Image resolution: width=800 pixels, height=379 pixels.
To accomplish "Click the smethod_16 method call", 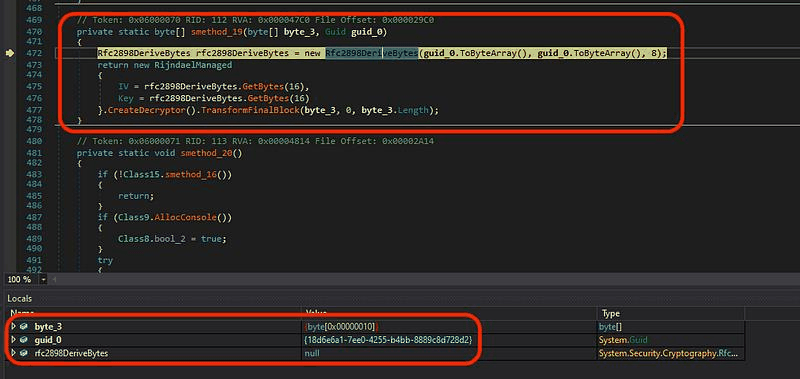I will [x=191, y=174].
